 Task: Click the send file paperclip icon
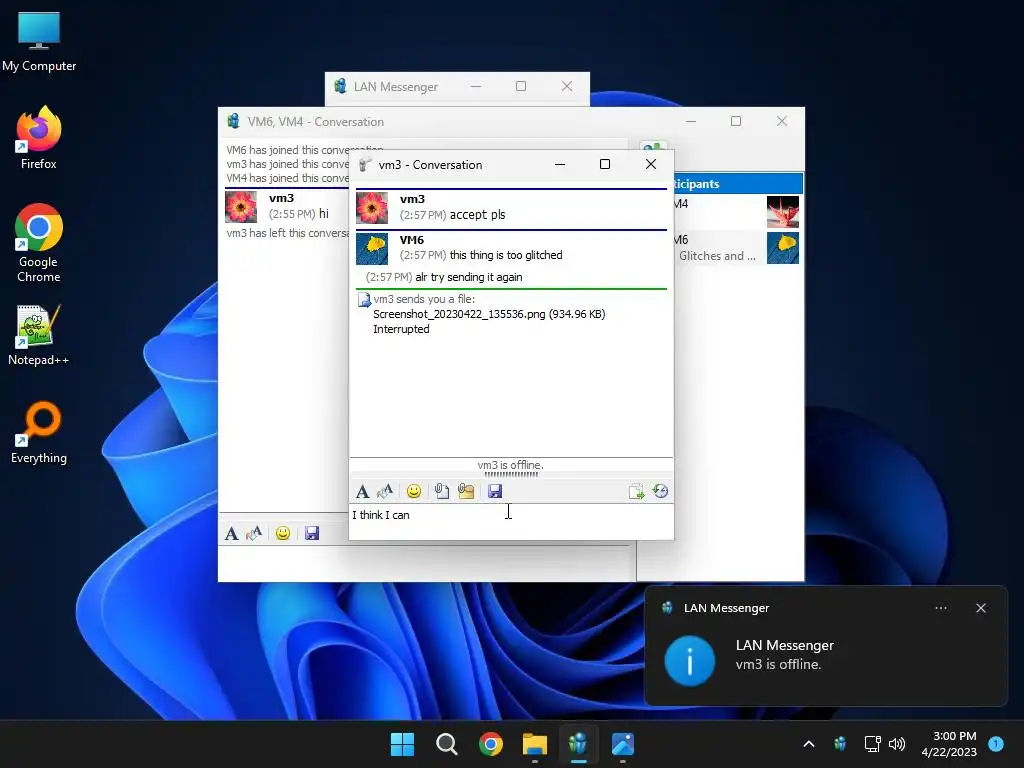(x=441, y=491)
